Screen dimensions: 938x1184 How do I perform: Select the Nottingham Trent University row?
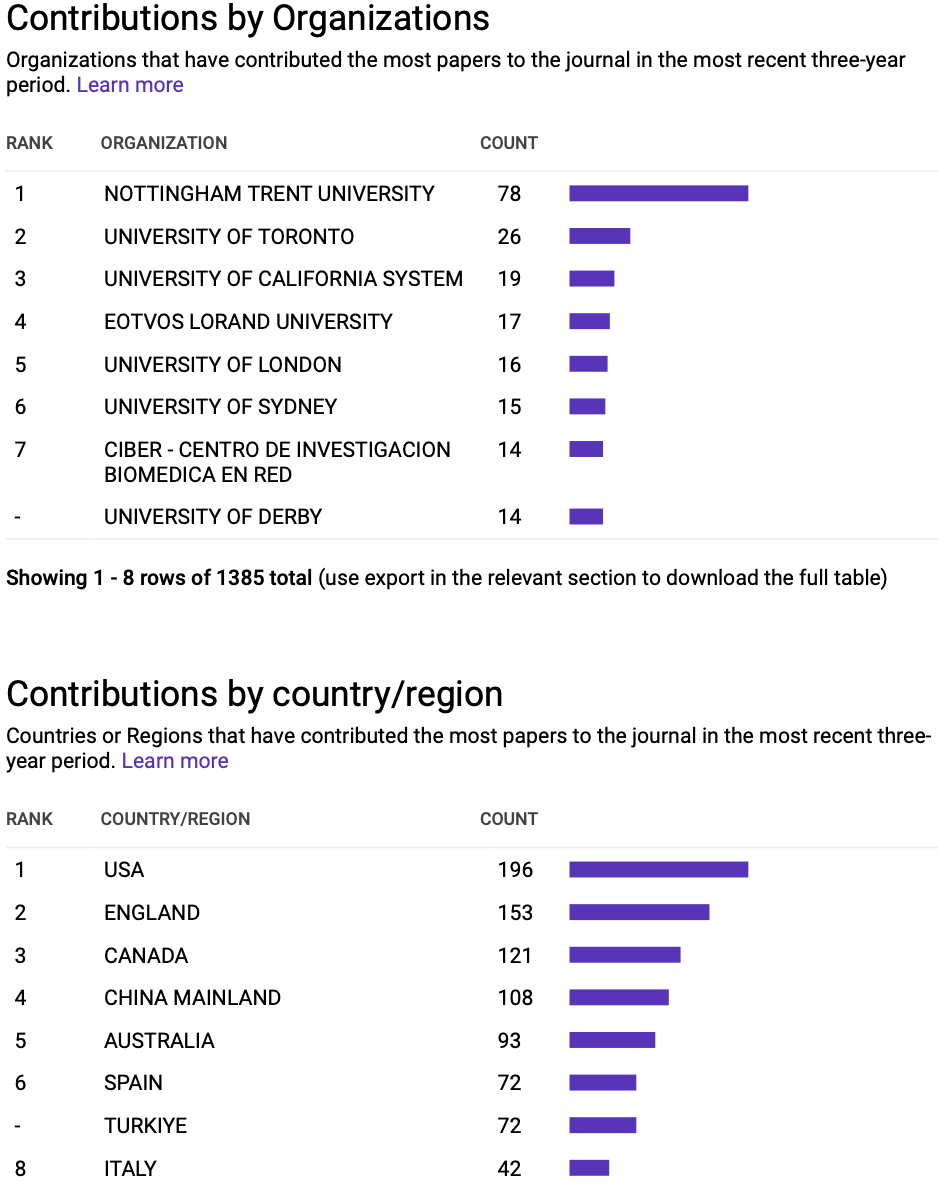pyautogui.click(x=471, y=193)
